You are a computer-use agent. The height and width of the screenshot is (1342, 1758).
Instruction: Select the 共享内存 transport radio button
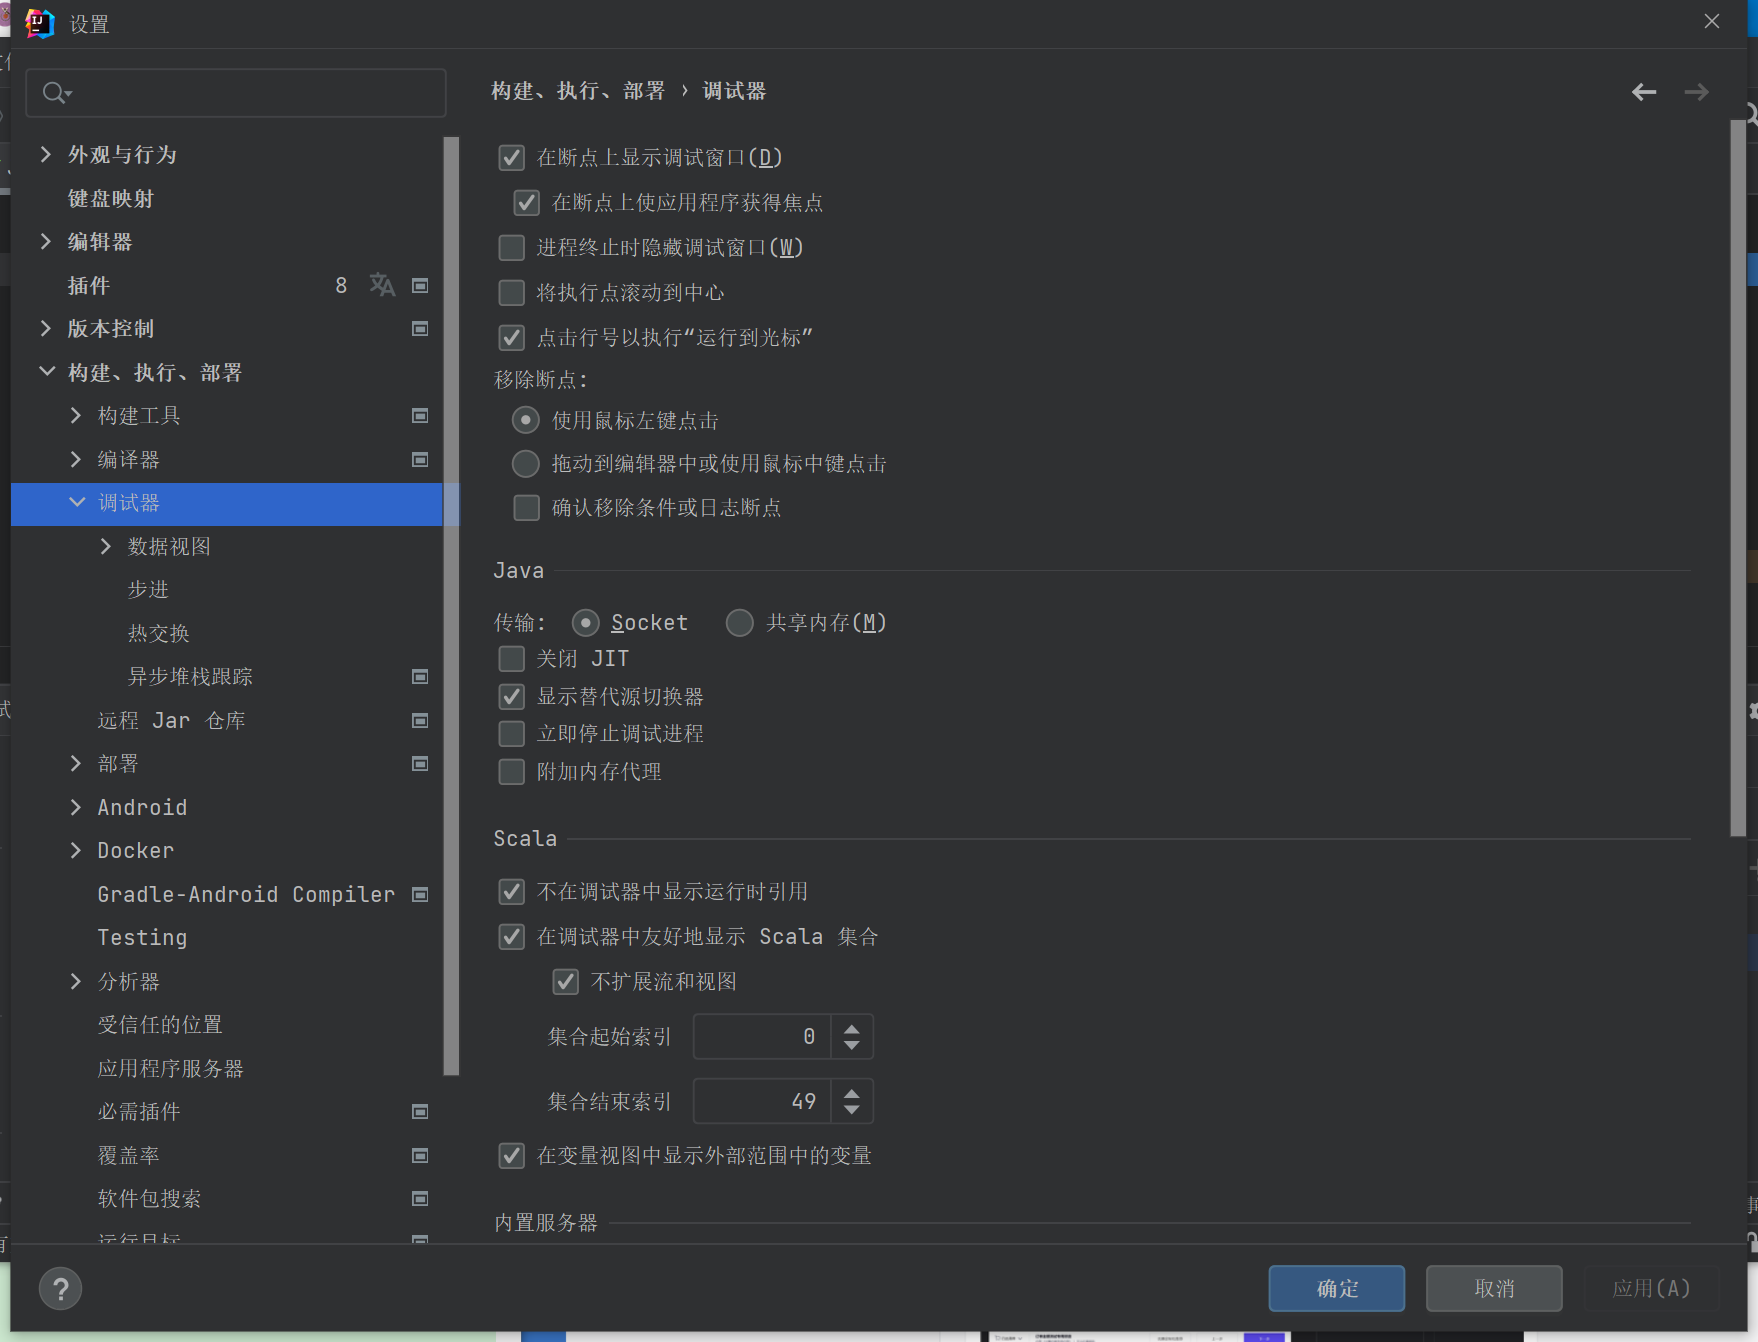(x=739, y=622)
